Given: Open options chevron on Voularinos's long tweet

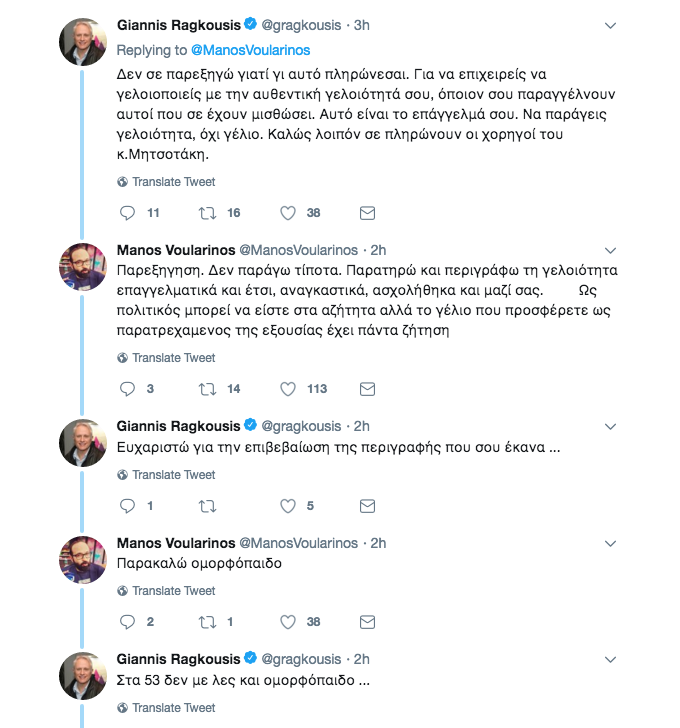Looking at the screenshot, I should pyautogui.click(x=610, y=251).
